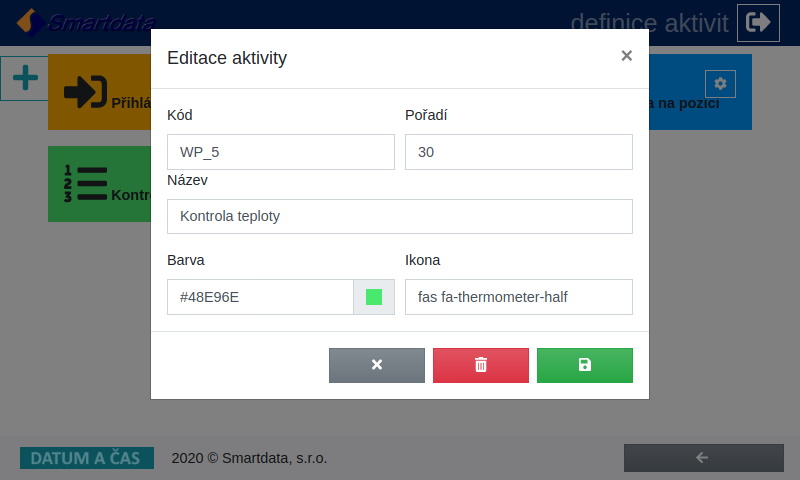Click the Pořadí field showing 30
Viewport: 800px width, 480px height.
[519, 152]
